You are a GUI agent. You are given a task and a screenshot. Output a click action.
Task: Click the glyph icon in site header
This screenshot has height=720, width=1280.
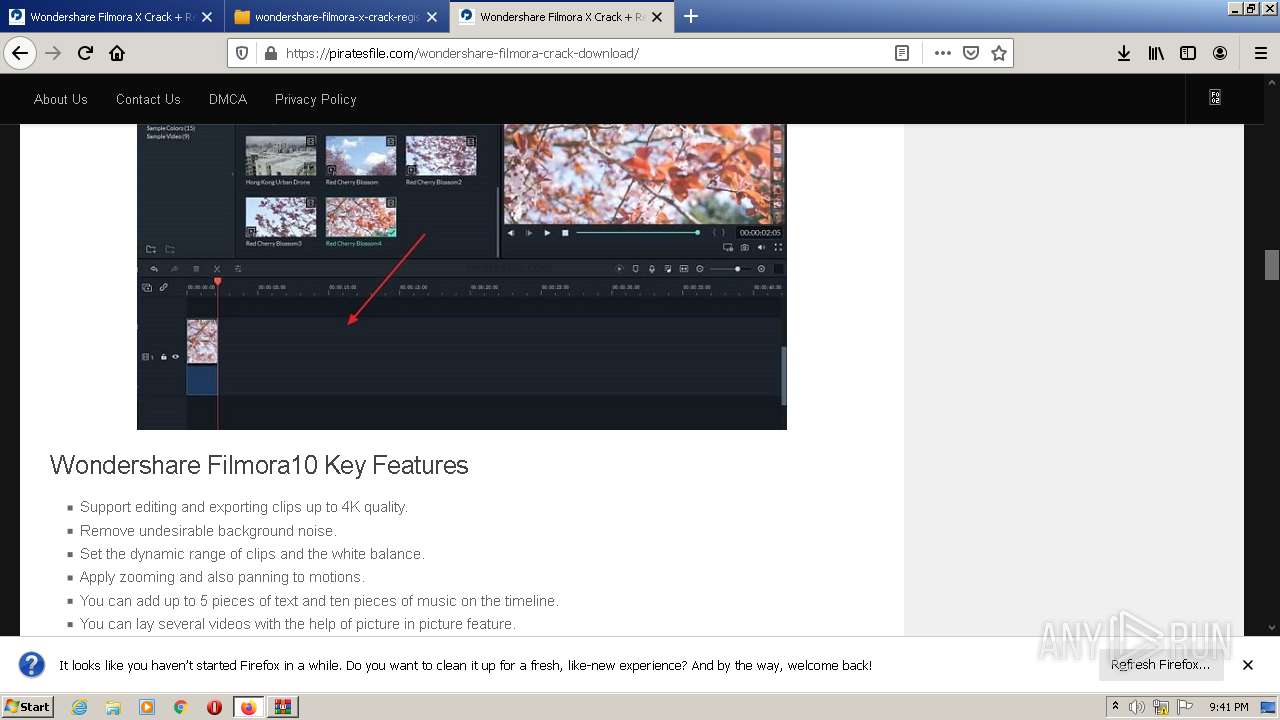click(x=1215, y=98)
